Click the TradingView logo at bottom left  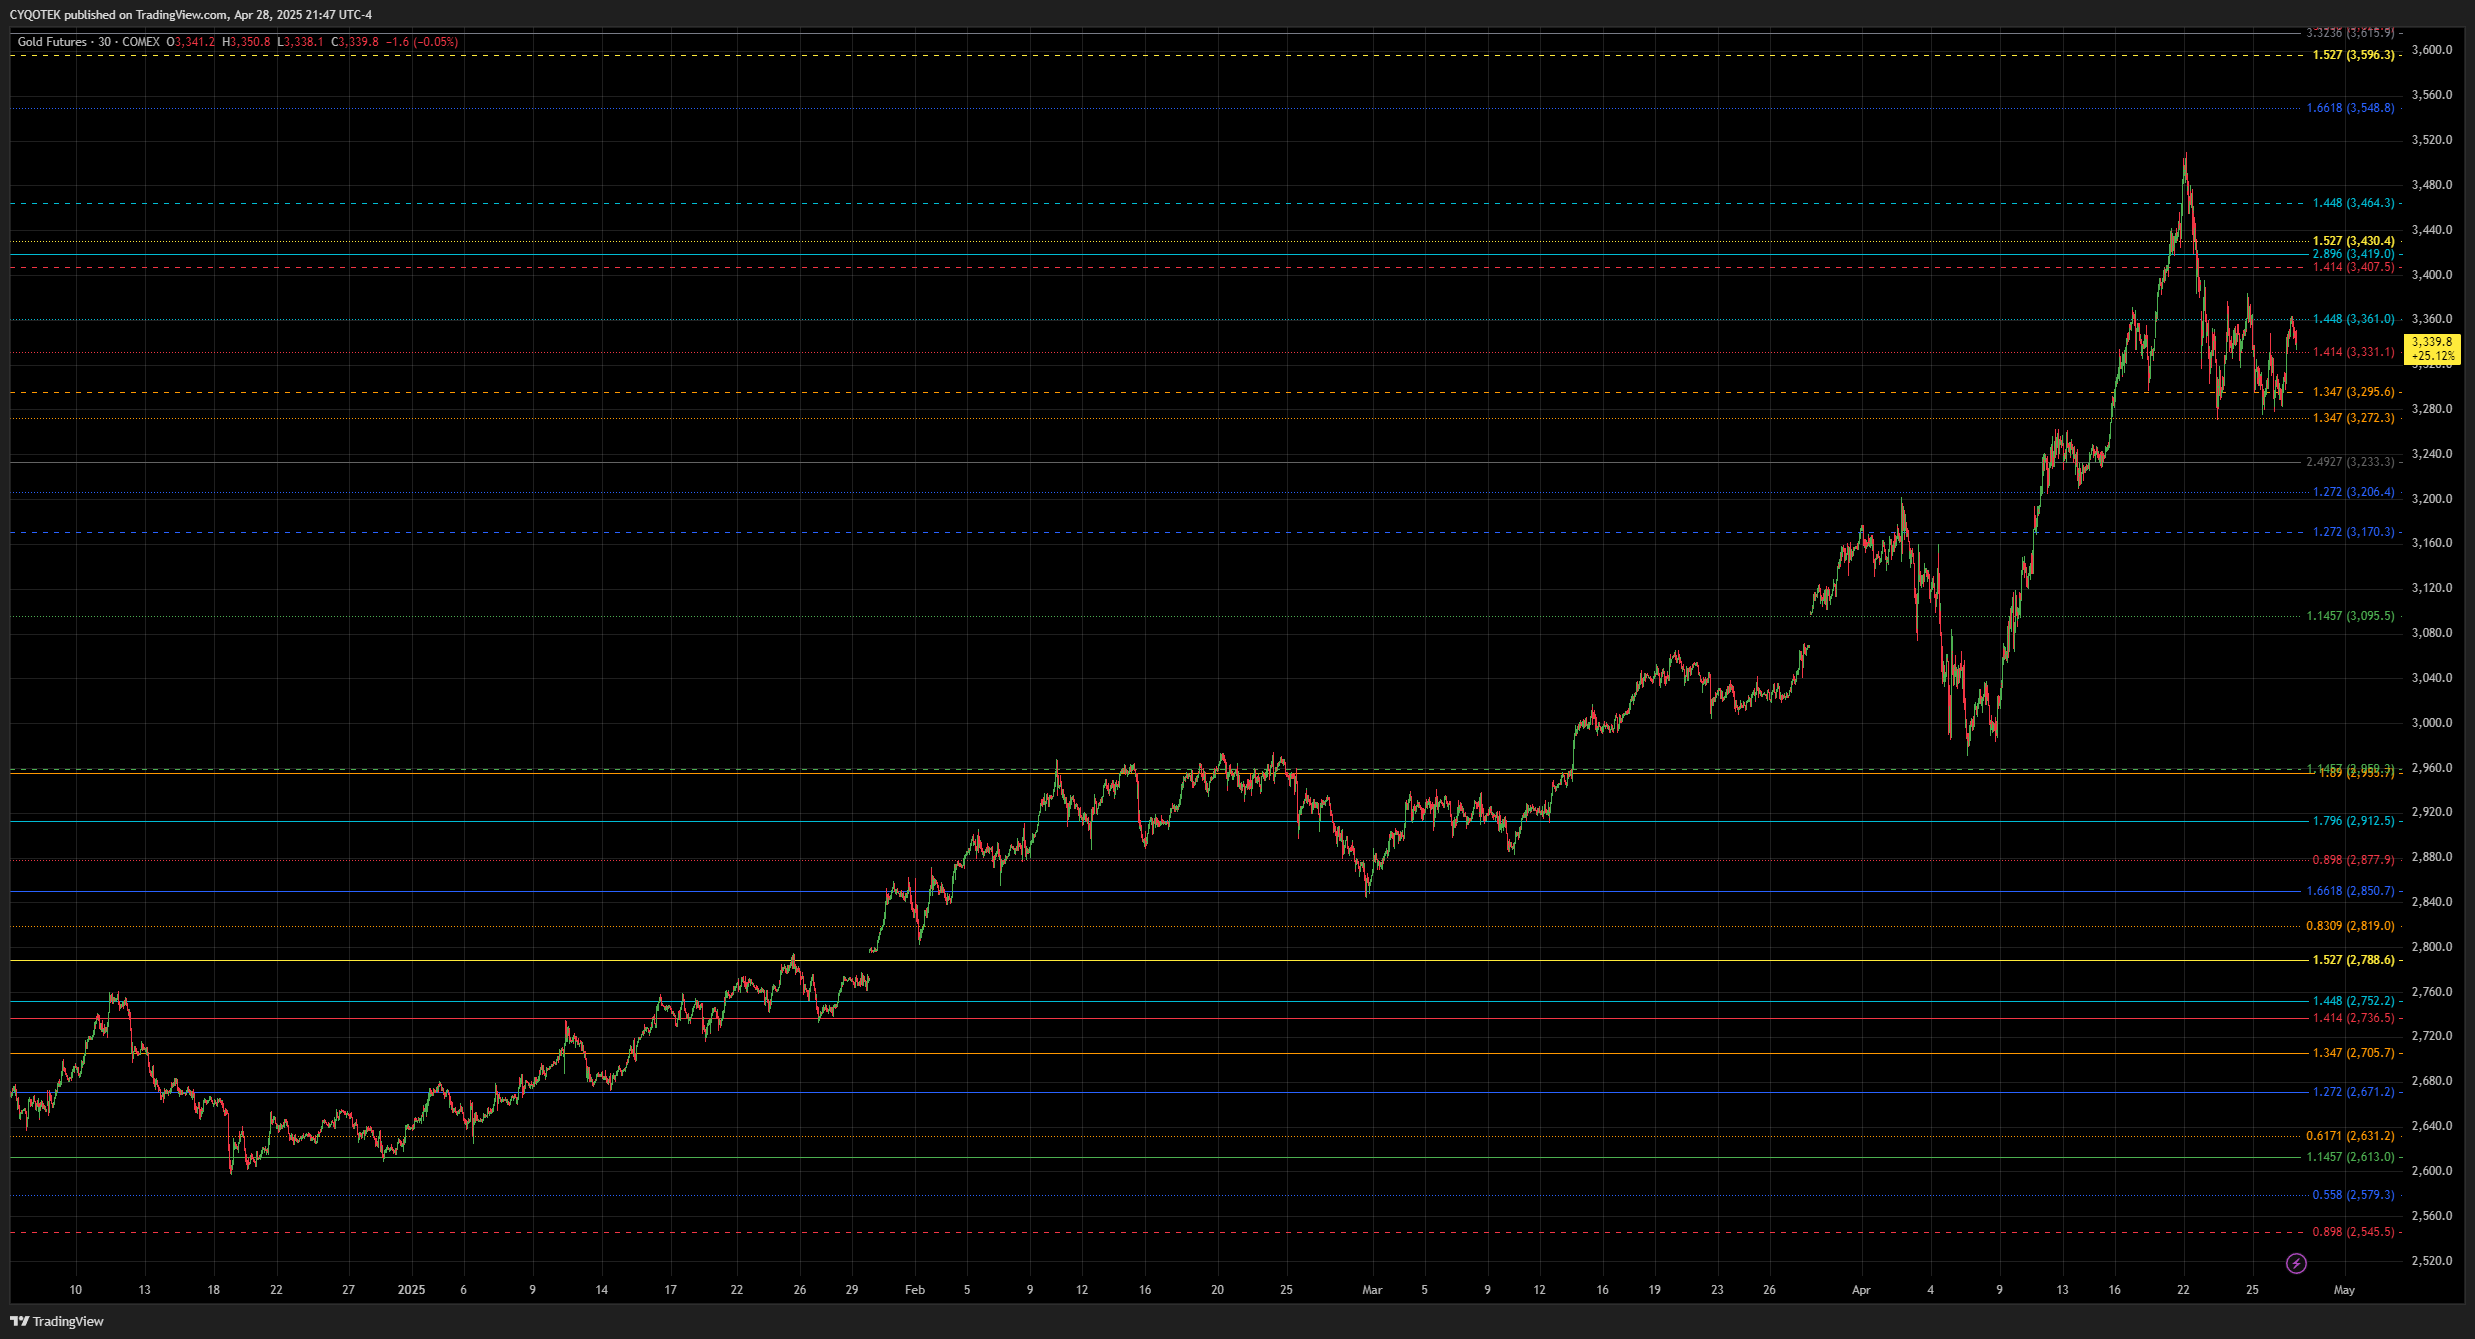(x=57, y=1321)
